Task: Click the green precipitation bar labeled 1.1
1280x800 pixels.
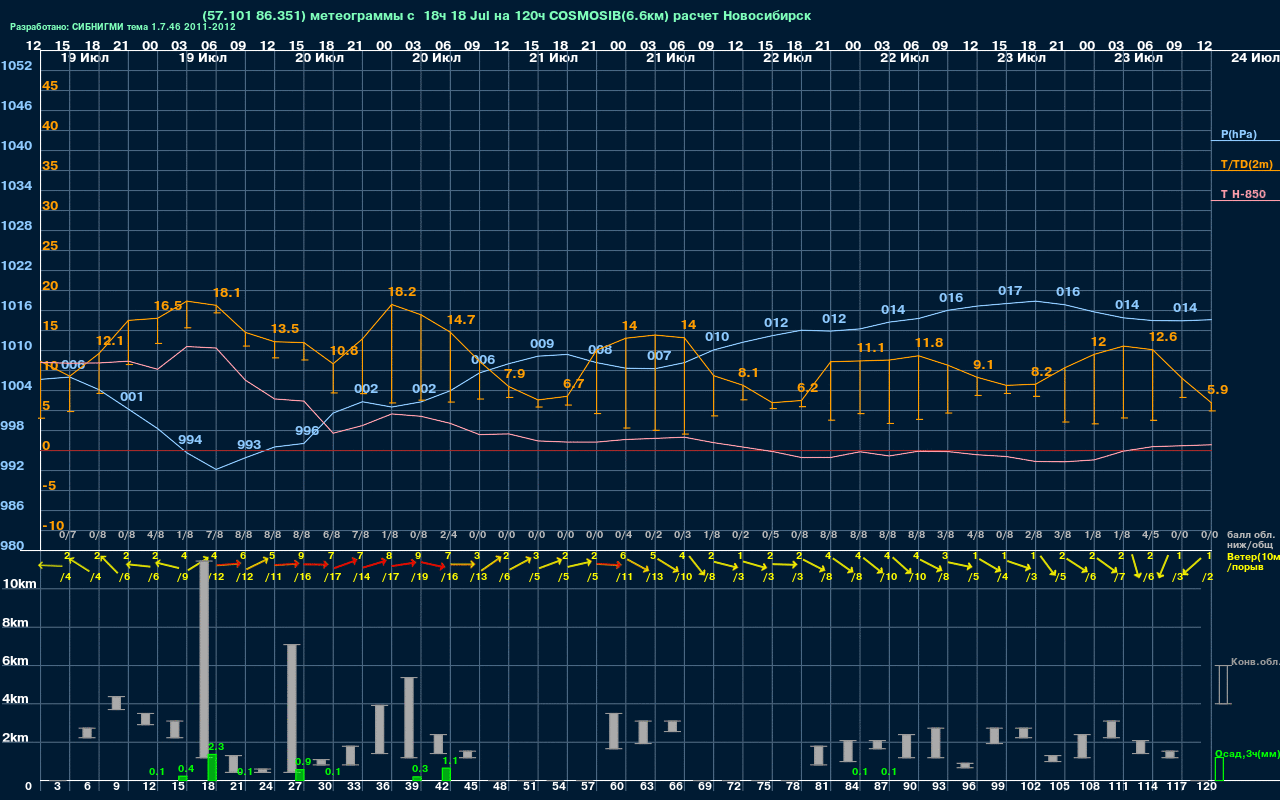Action: (446, 775)
